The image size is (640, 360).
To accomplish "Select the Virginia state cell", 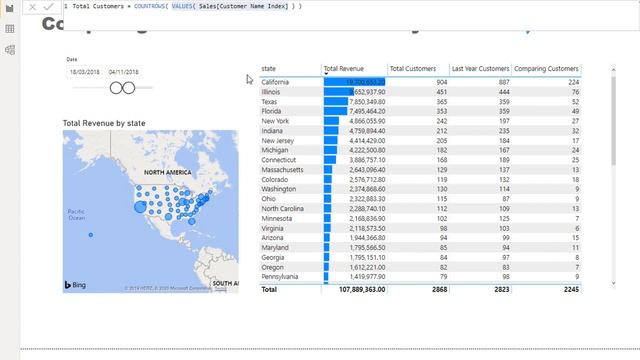I will pos(272,228).
